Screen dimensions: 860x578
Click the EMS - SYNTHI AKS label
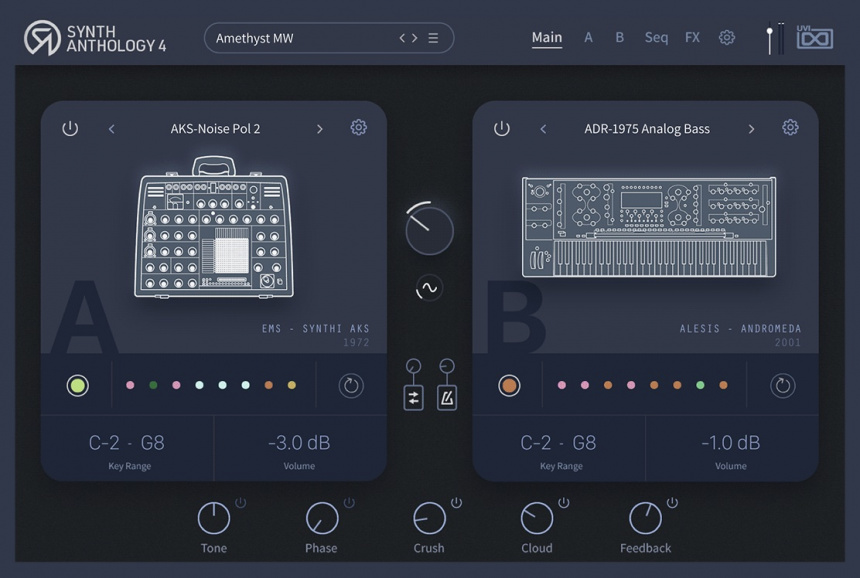(315, 328)
